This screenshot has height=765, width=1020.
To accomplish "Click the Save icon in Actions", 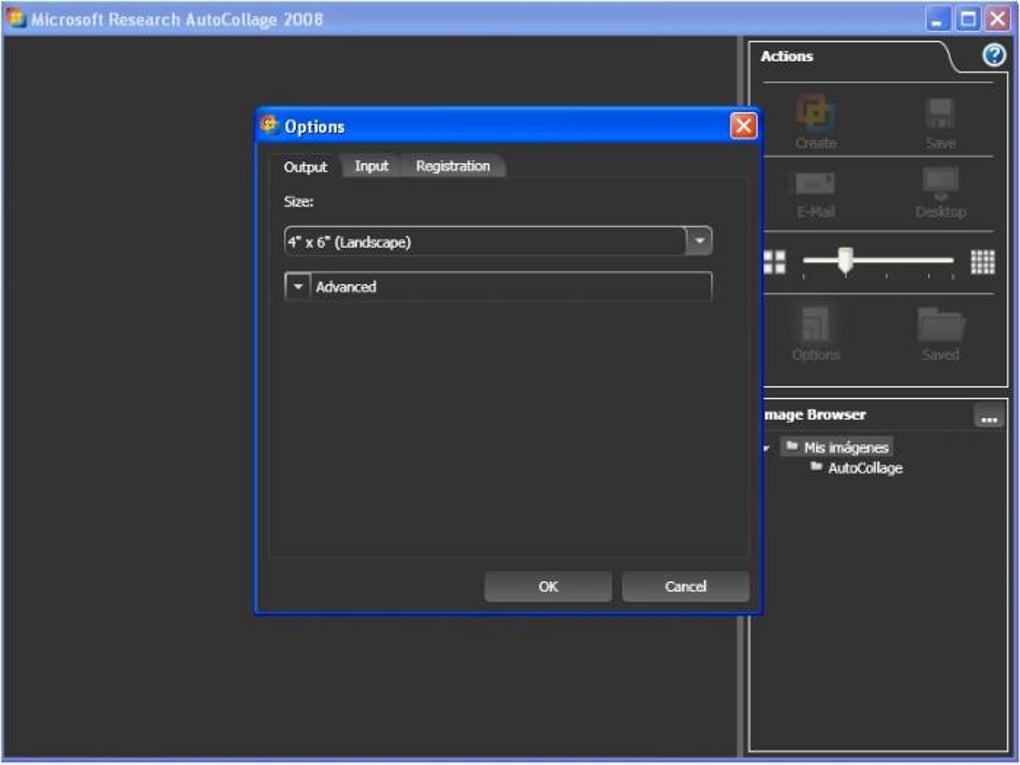I will (940, 114).
